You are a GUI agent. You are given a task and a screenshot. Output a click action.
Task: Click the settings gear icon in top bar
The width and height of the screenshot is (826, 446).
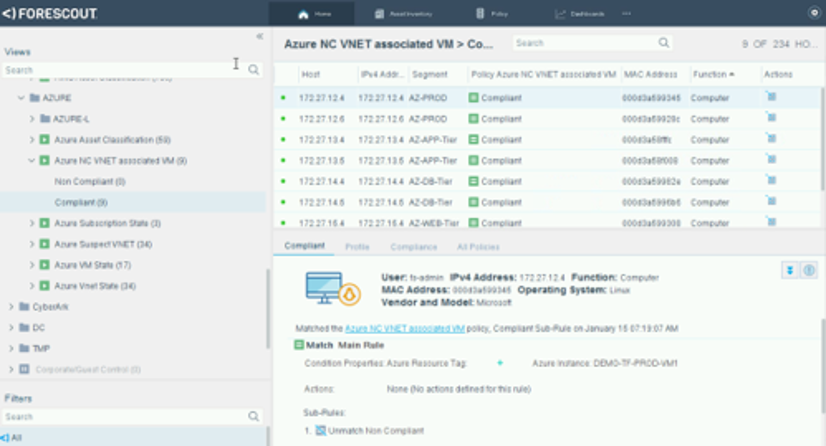[x=813, y=13]
